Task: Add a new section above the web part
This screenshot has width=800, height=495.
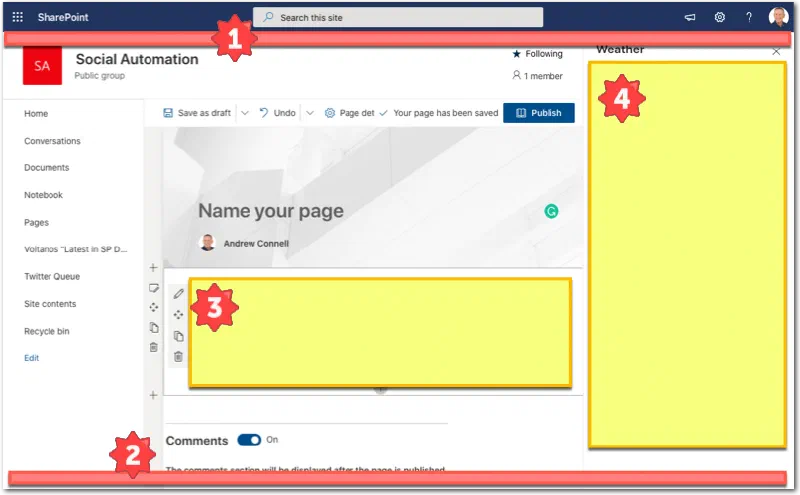Action: (153, 267)
